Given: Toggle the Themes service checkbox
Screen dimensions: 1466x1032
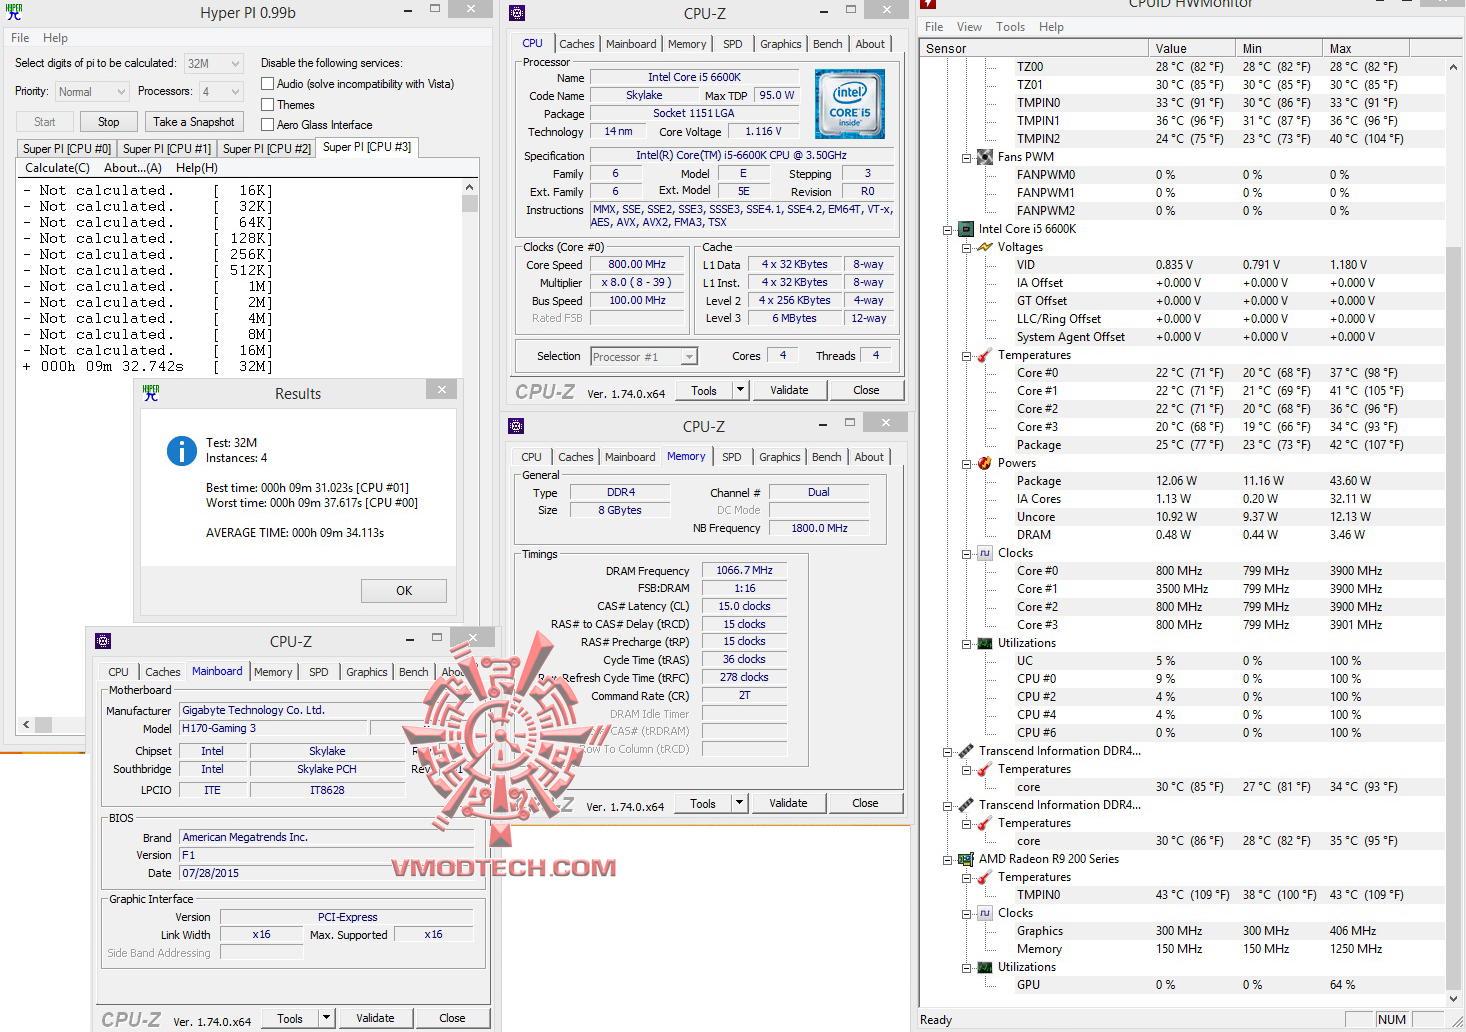Looking at the screenshot, I should point(267,104).
